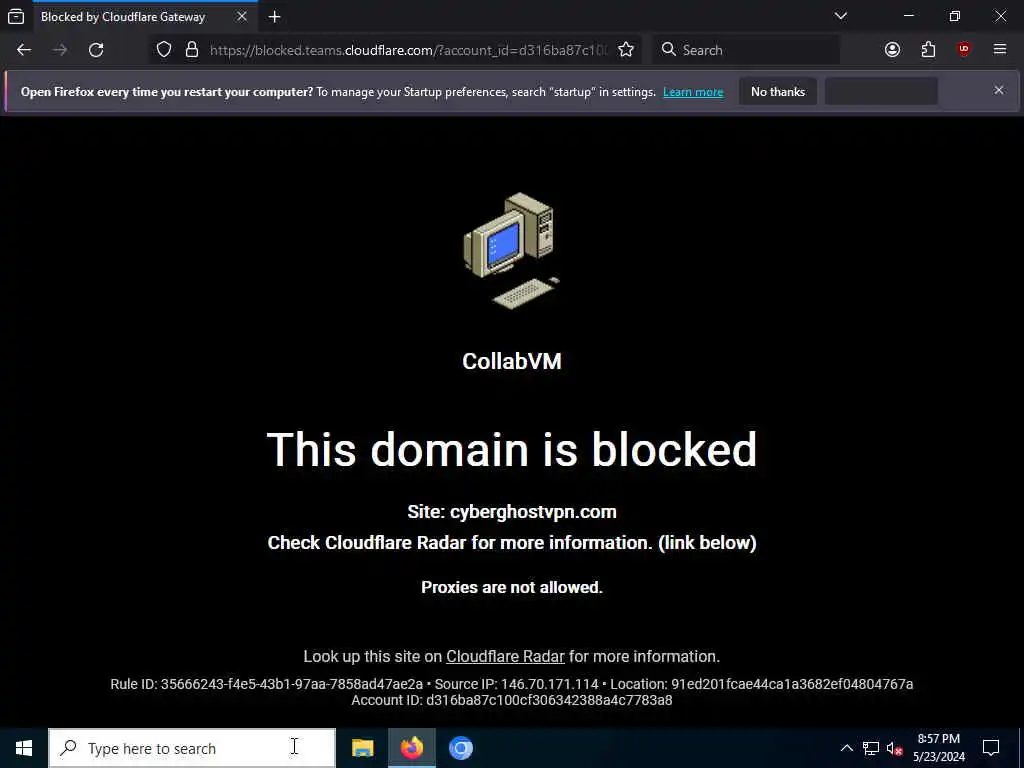Screen dimensions: 1024x768
Task: Open File Explorer from the taskbar
Action: pyautogui.click(x=362, y=748)
